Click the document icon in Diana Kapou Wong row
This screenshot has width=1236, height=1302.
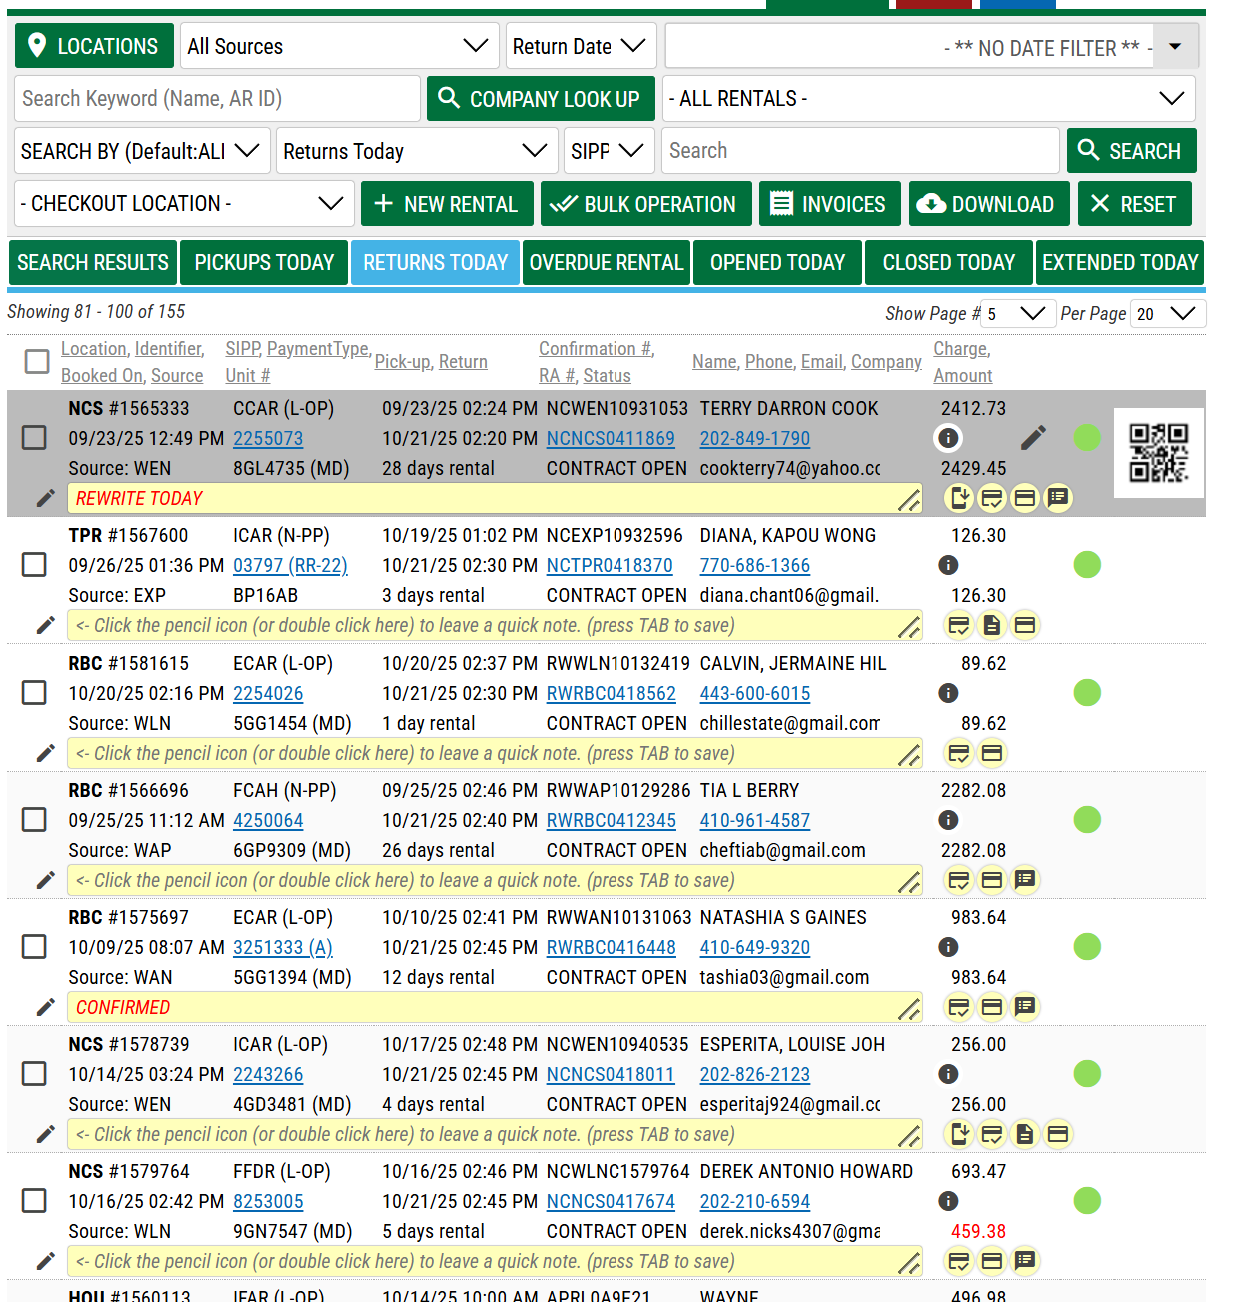(991, 626)
